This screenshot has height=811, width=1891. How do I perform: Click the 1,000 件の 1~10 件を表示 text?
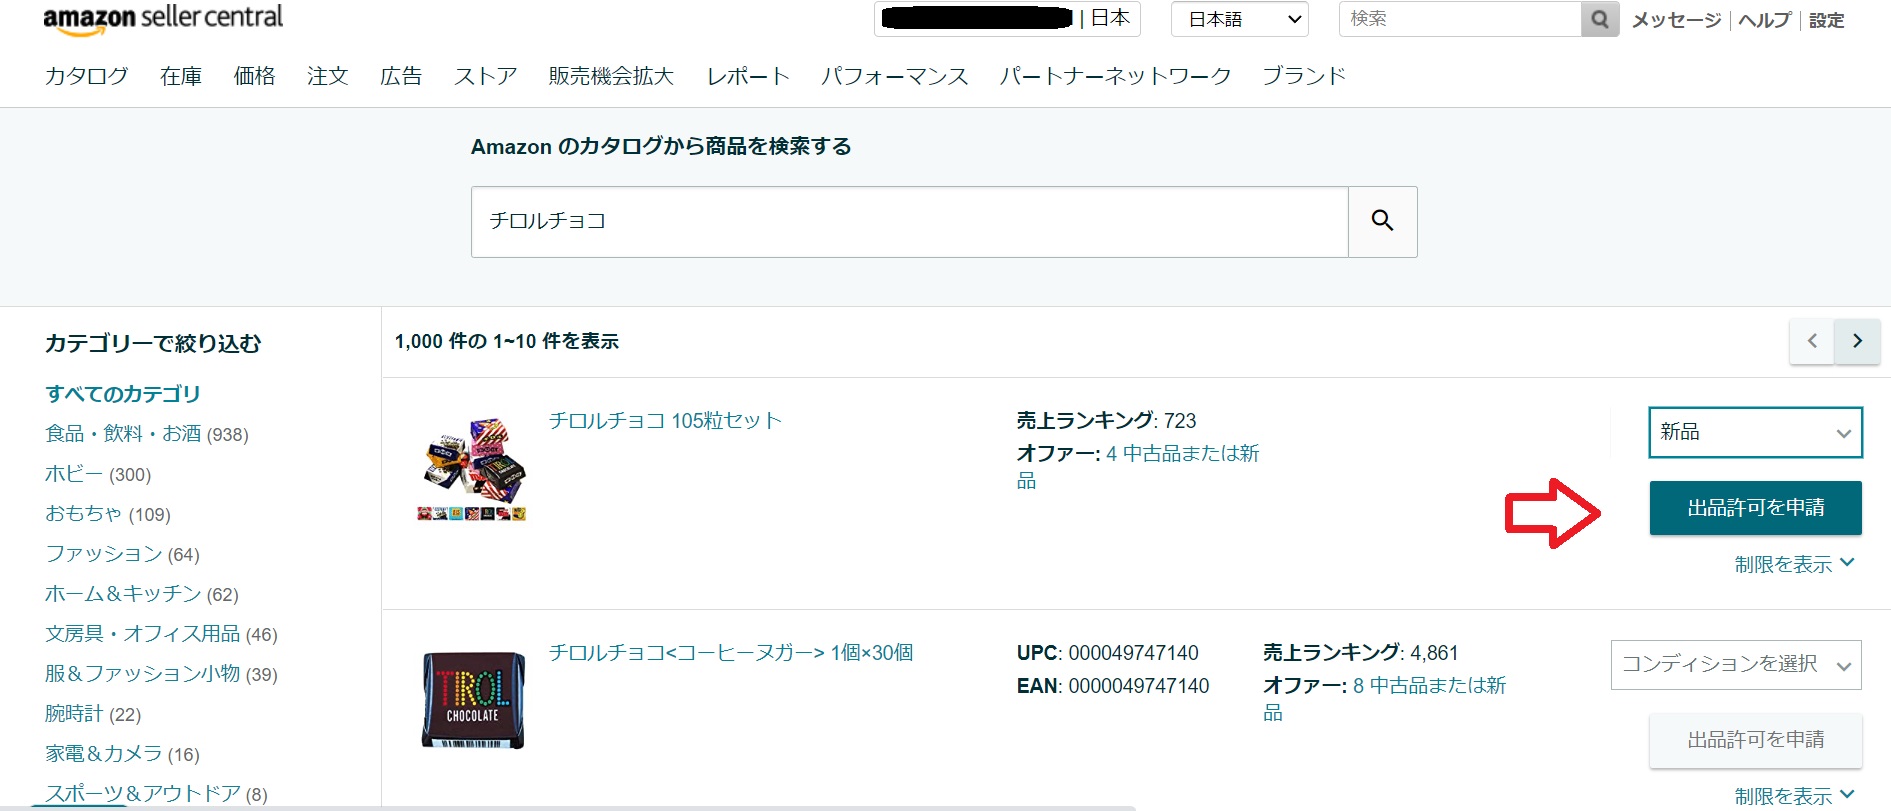[x=507, y=341]
